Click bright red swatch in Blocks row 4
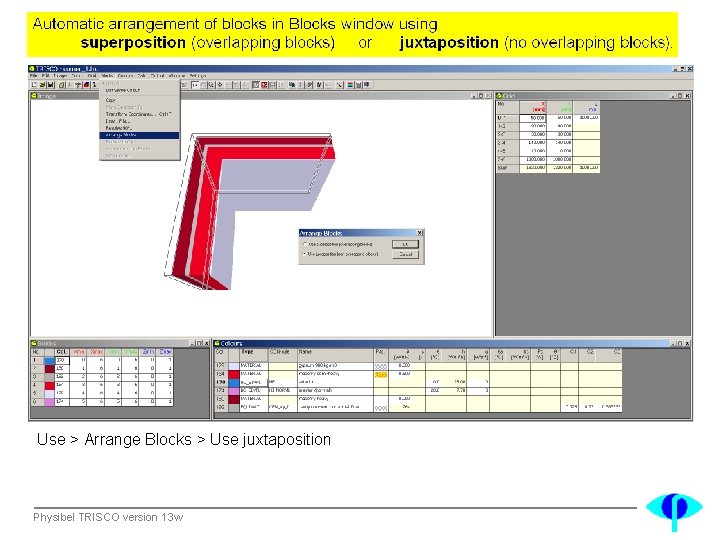The height and width of the screenshot is (540, 720). pyautogui.click(x=49, y=385)
